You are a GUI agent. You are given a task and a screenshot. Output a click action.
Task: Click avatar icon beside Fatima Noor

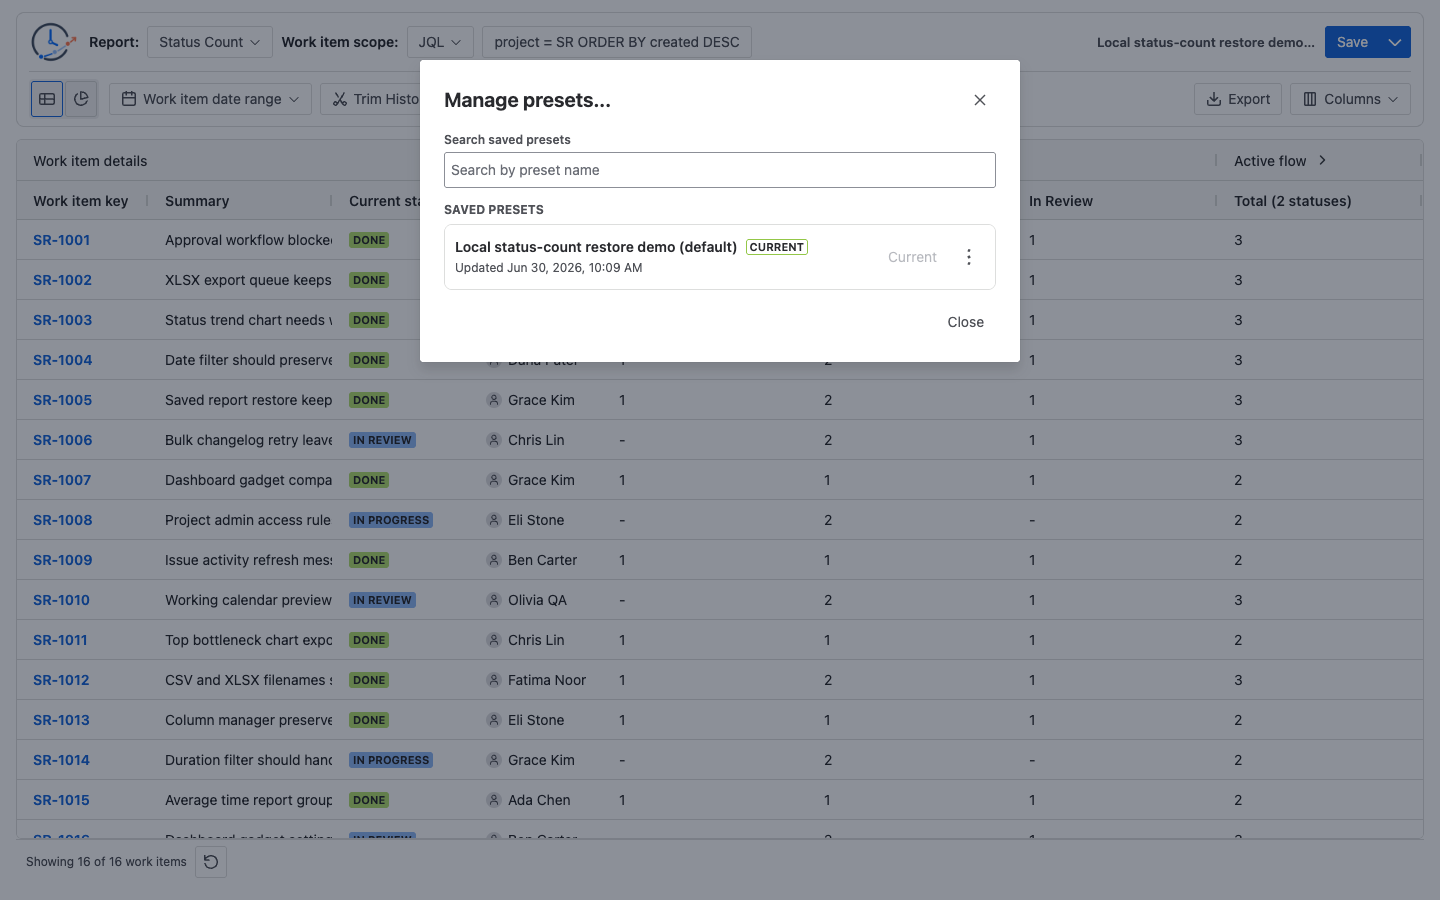[x=494, y=680]
